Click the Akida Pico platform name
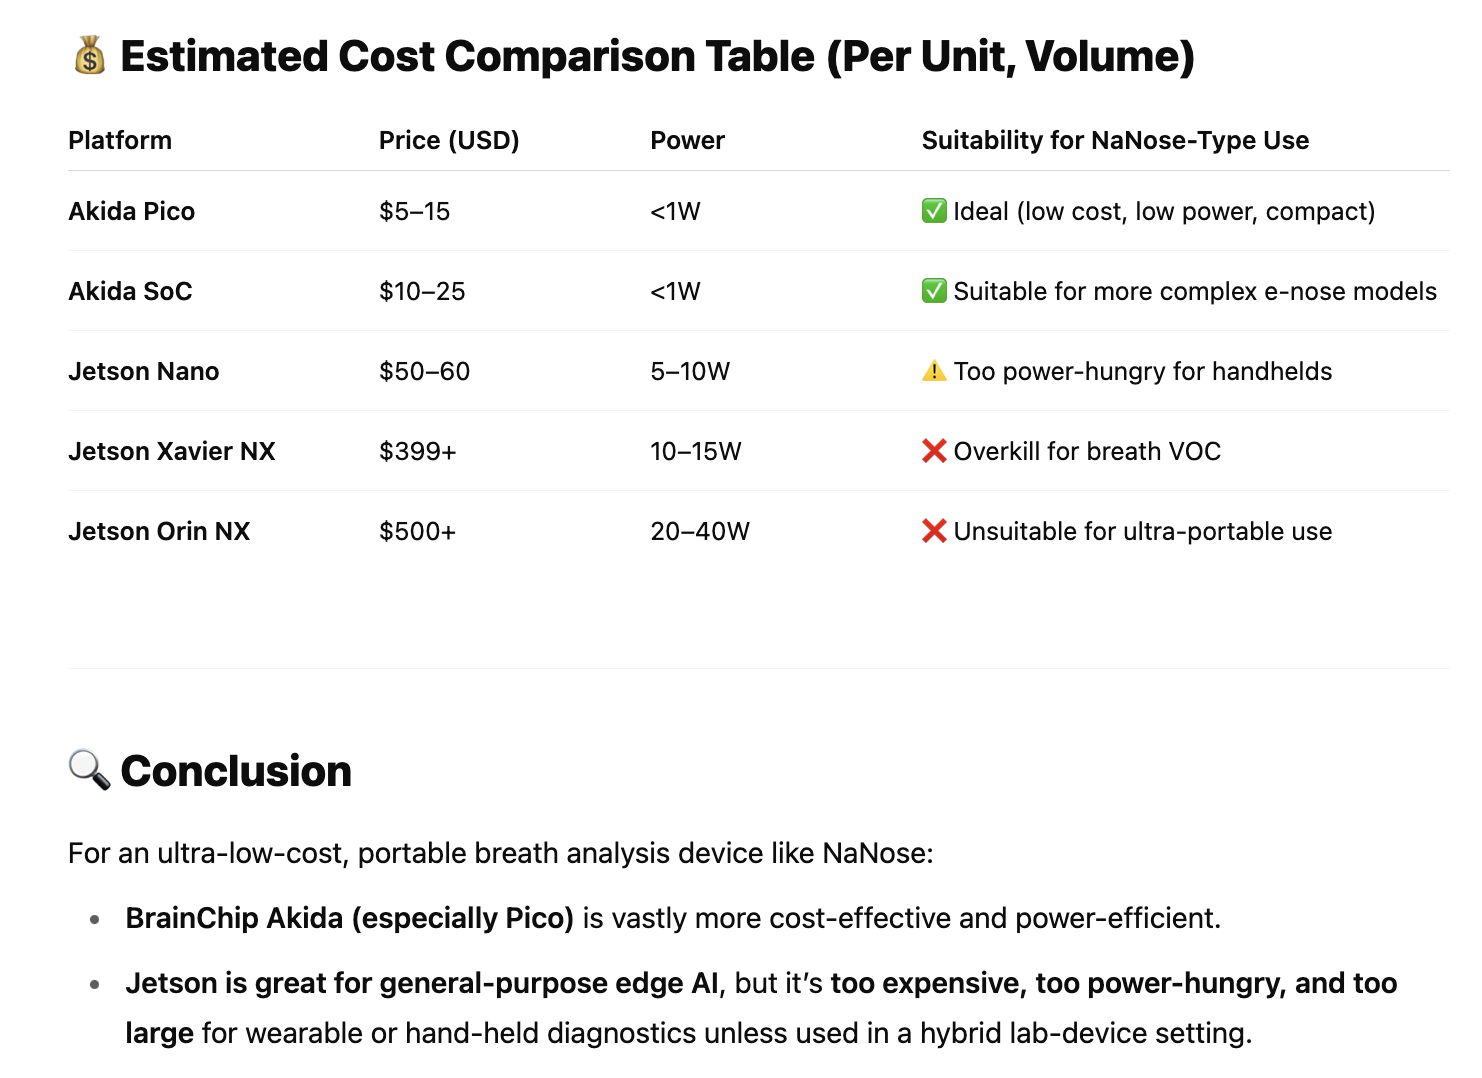1482x1078 pixels. 132,211
